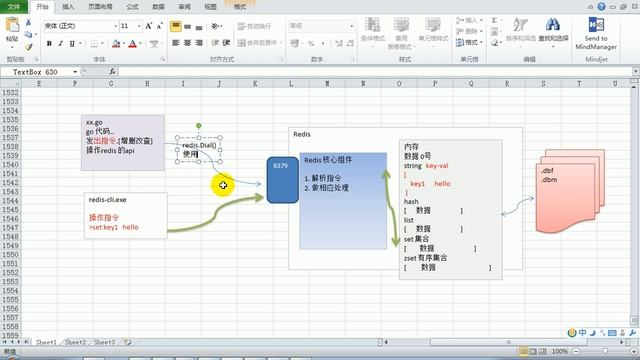Click the Cut scissors icon

point(28,22)
